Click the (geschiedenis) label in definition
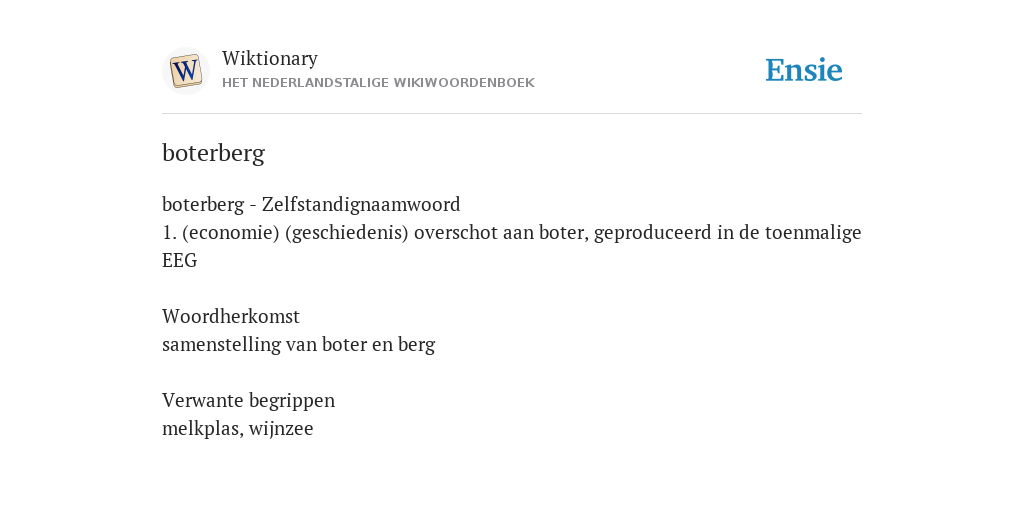The height and width of the screenshot is (512, 1024). tap(347, 232)
